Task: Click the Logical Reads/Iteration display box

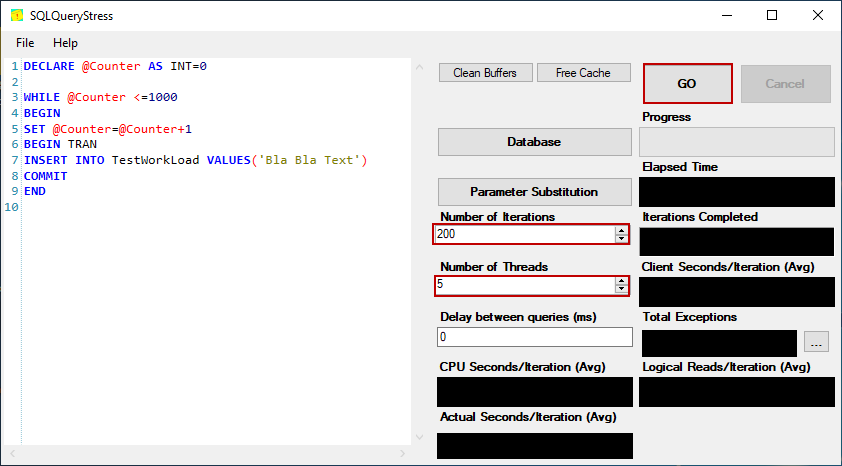Action: click(x=737, y=391)
